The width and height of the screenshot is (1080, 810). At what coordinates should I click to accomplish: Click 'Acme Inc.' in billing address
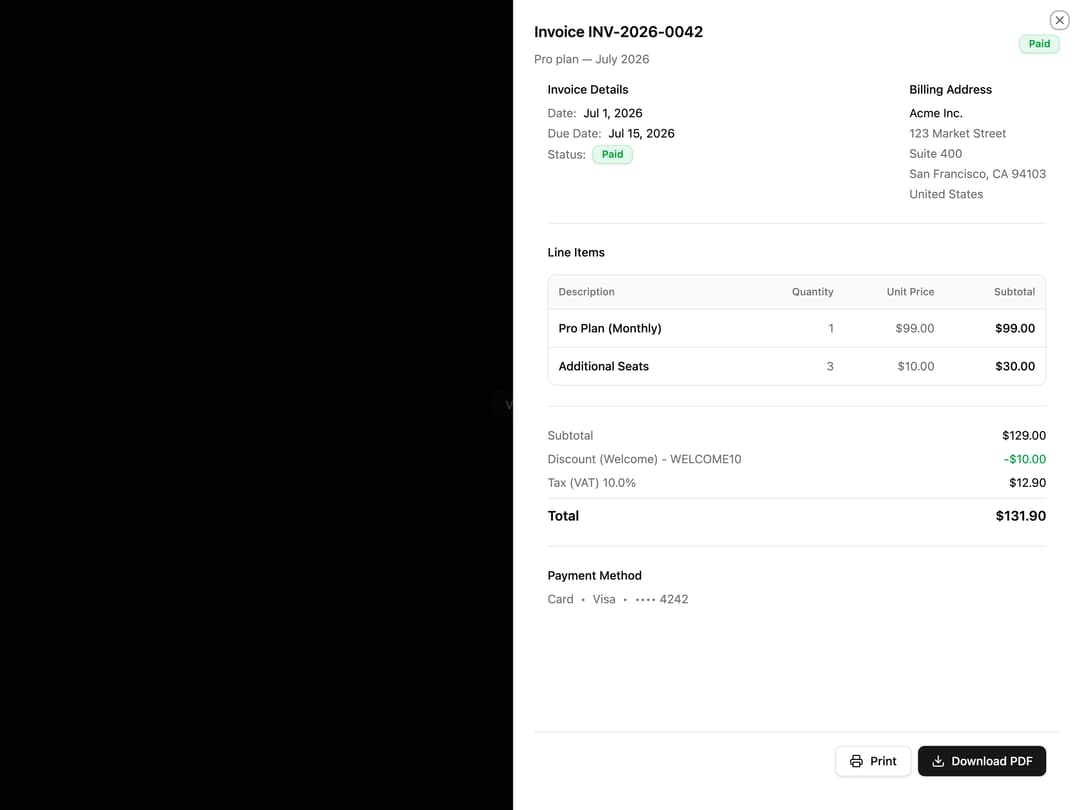coord(935,113)
